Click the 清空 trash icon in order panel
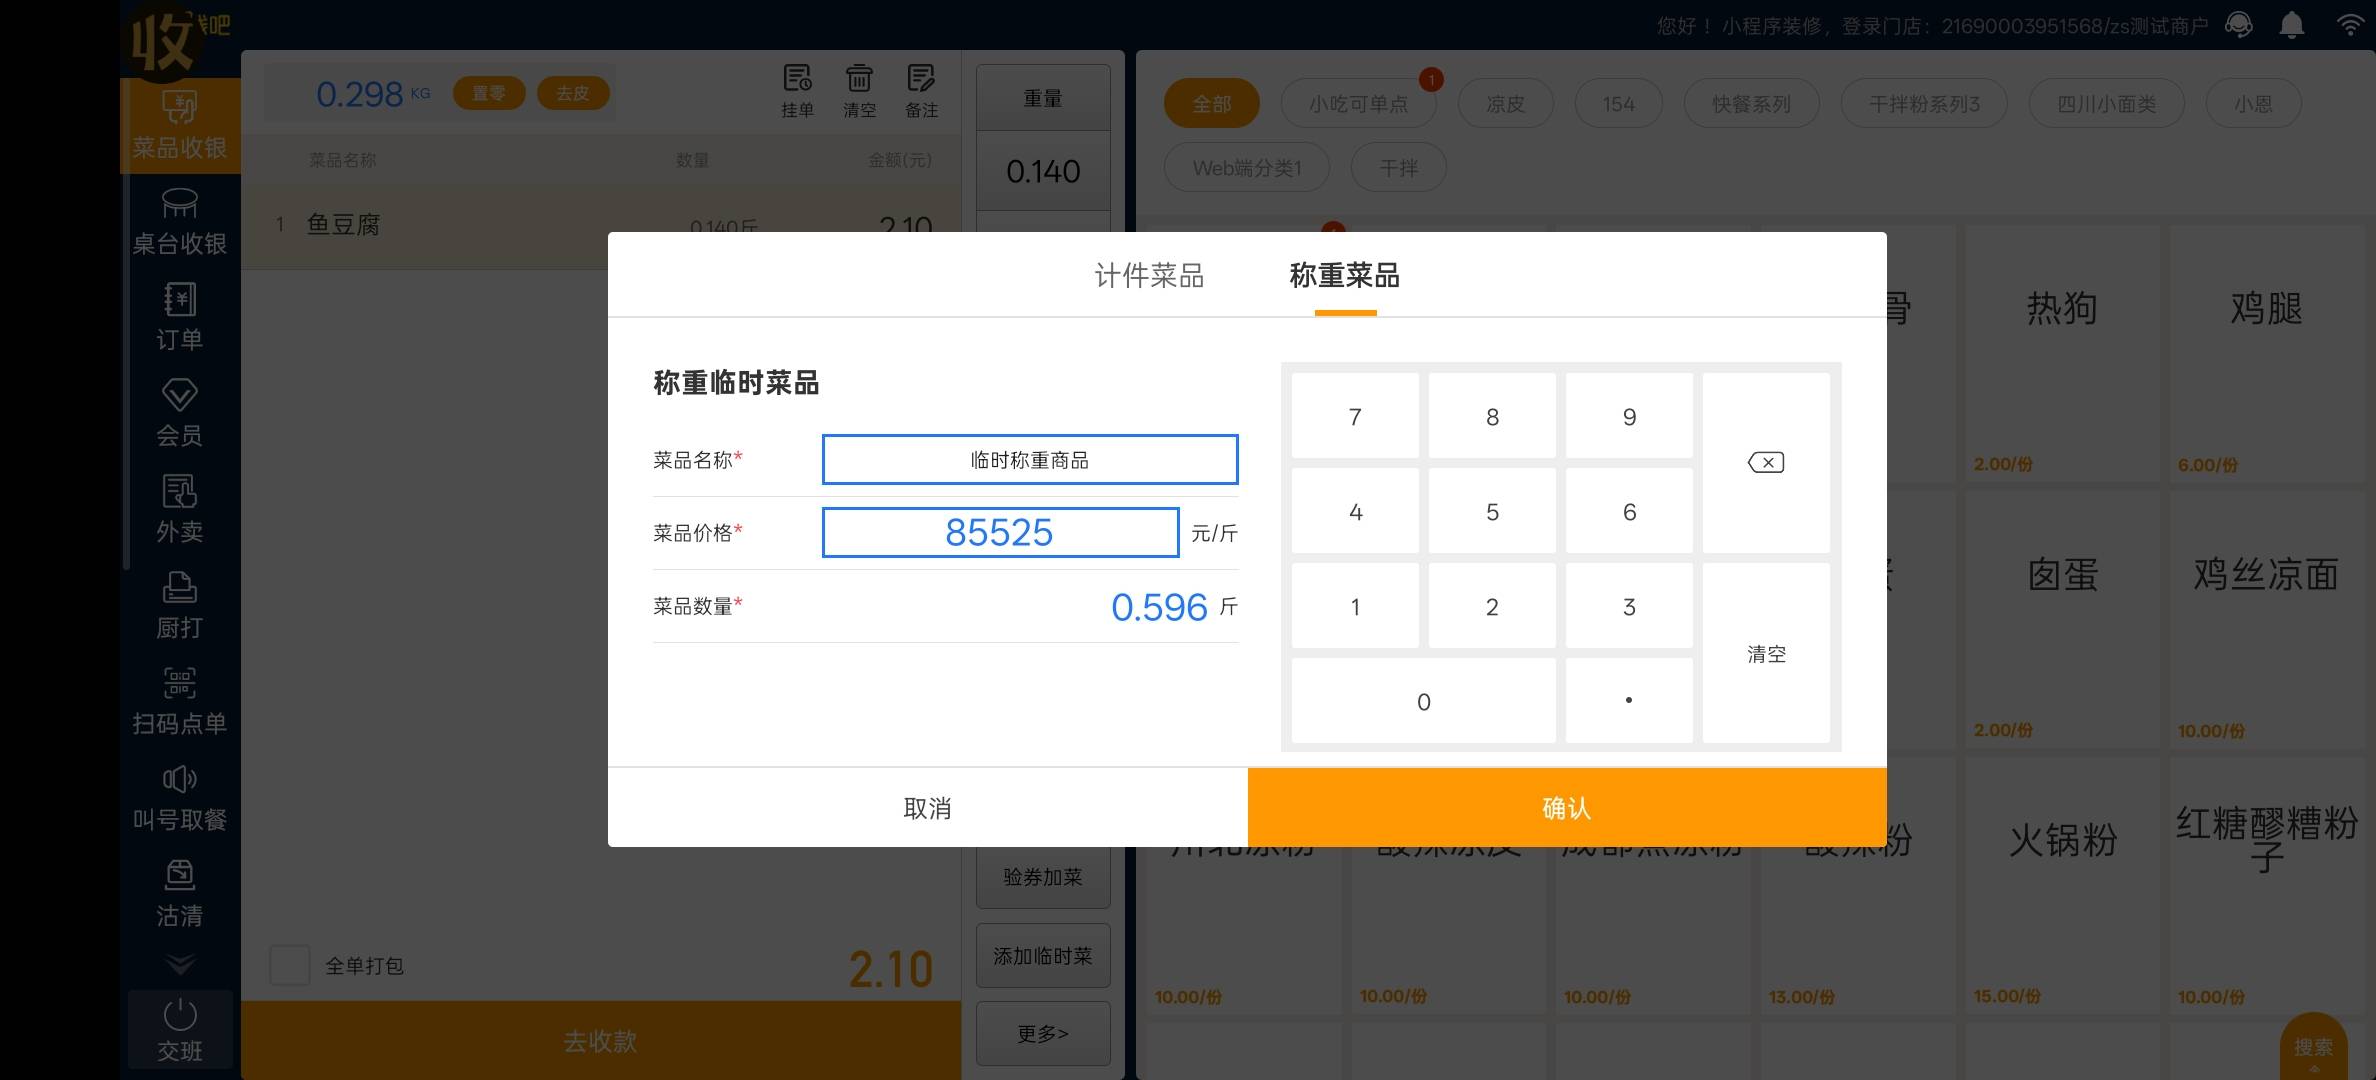2376x1080 pixels. (x=859, y=91)
